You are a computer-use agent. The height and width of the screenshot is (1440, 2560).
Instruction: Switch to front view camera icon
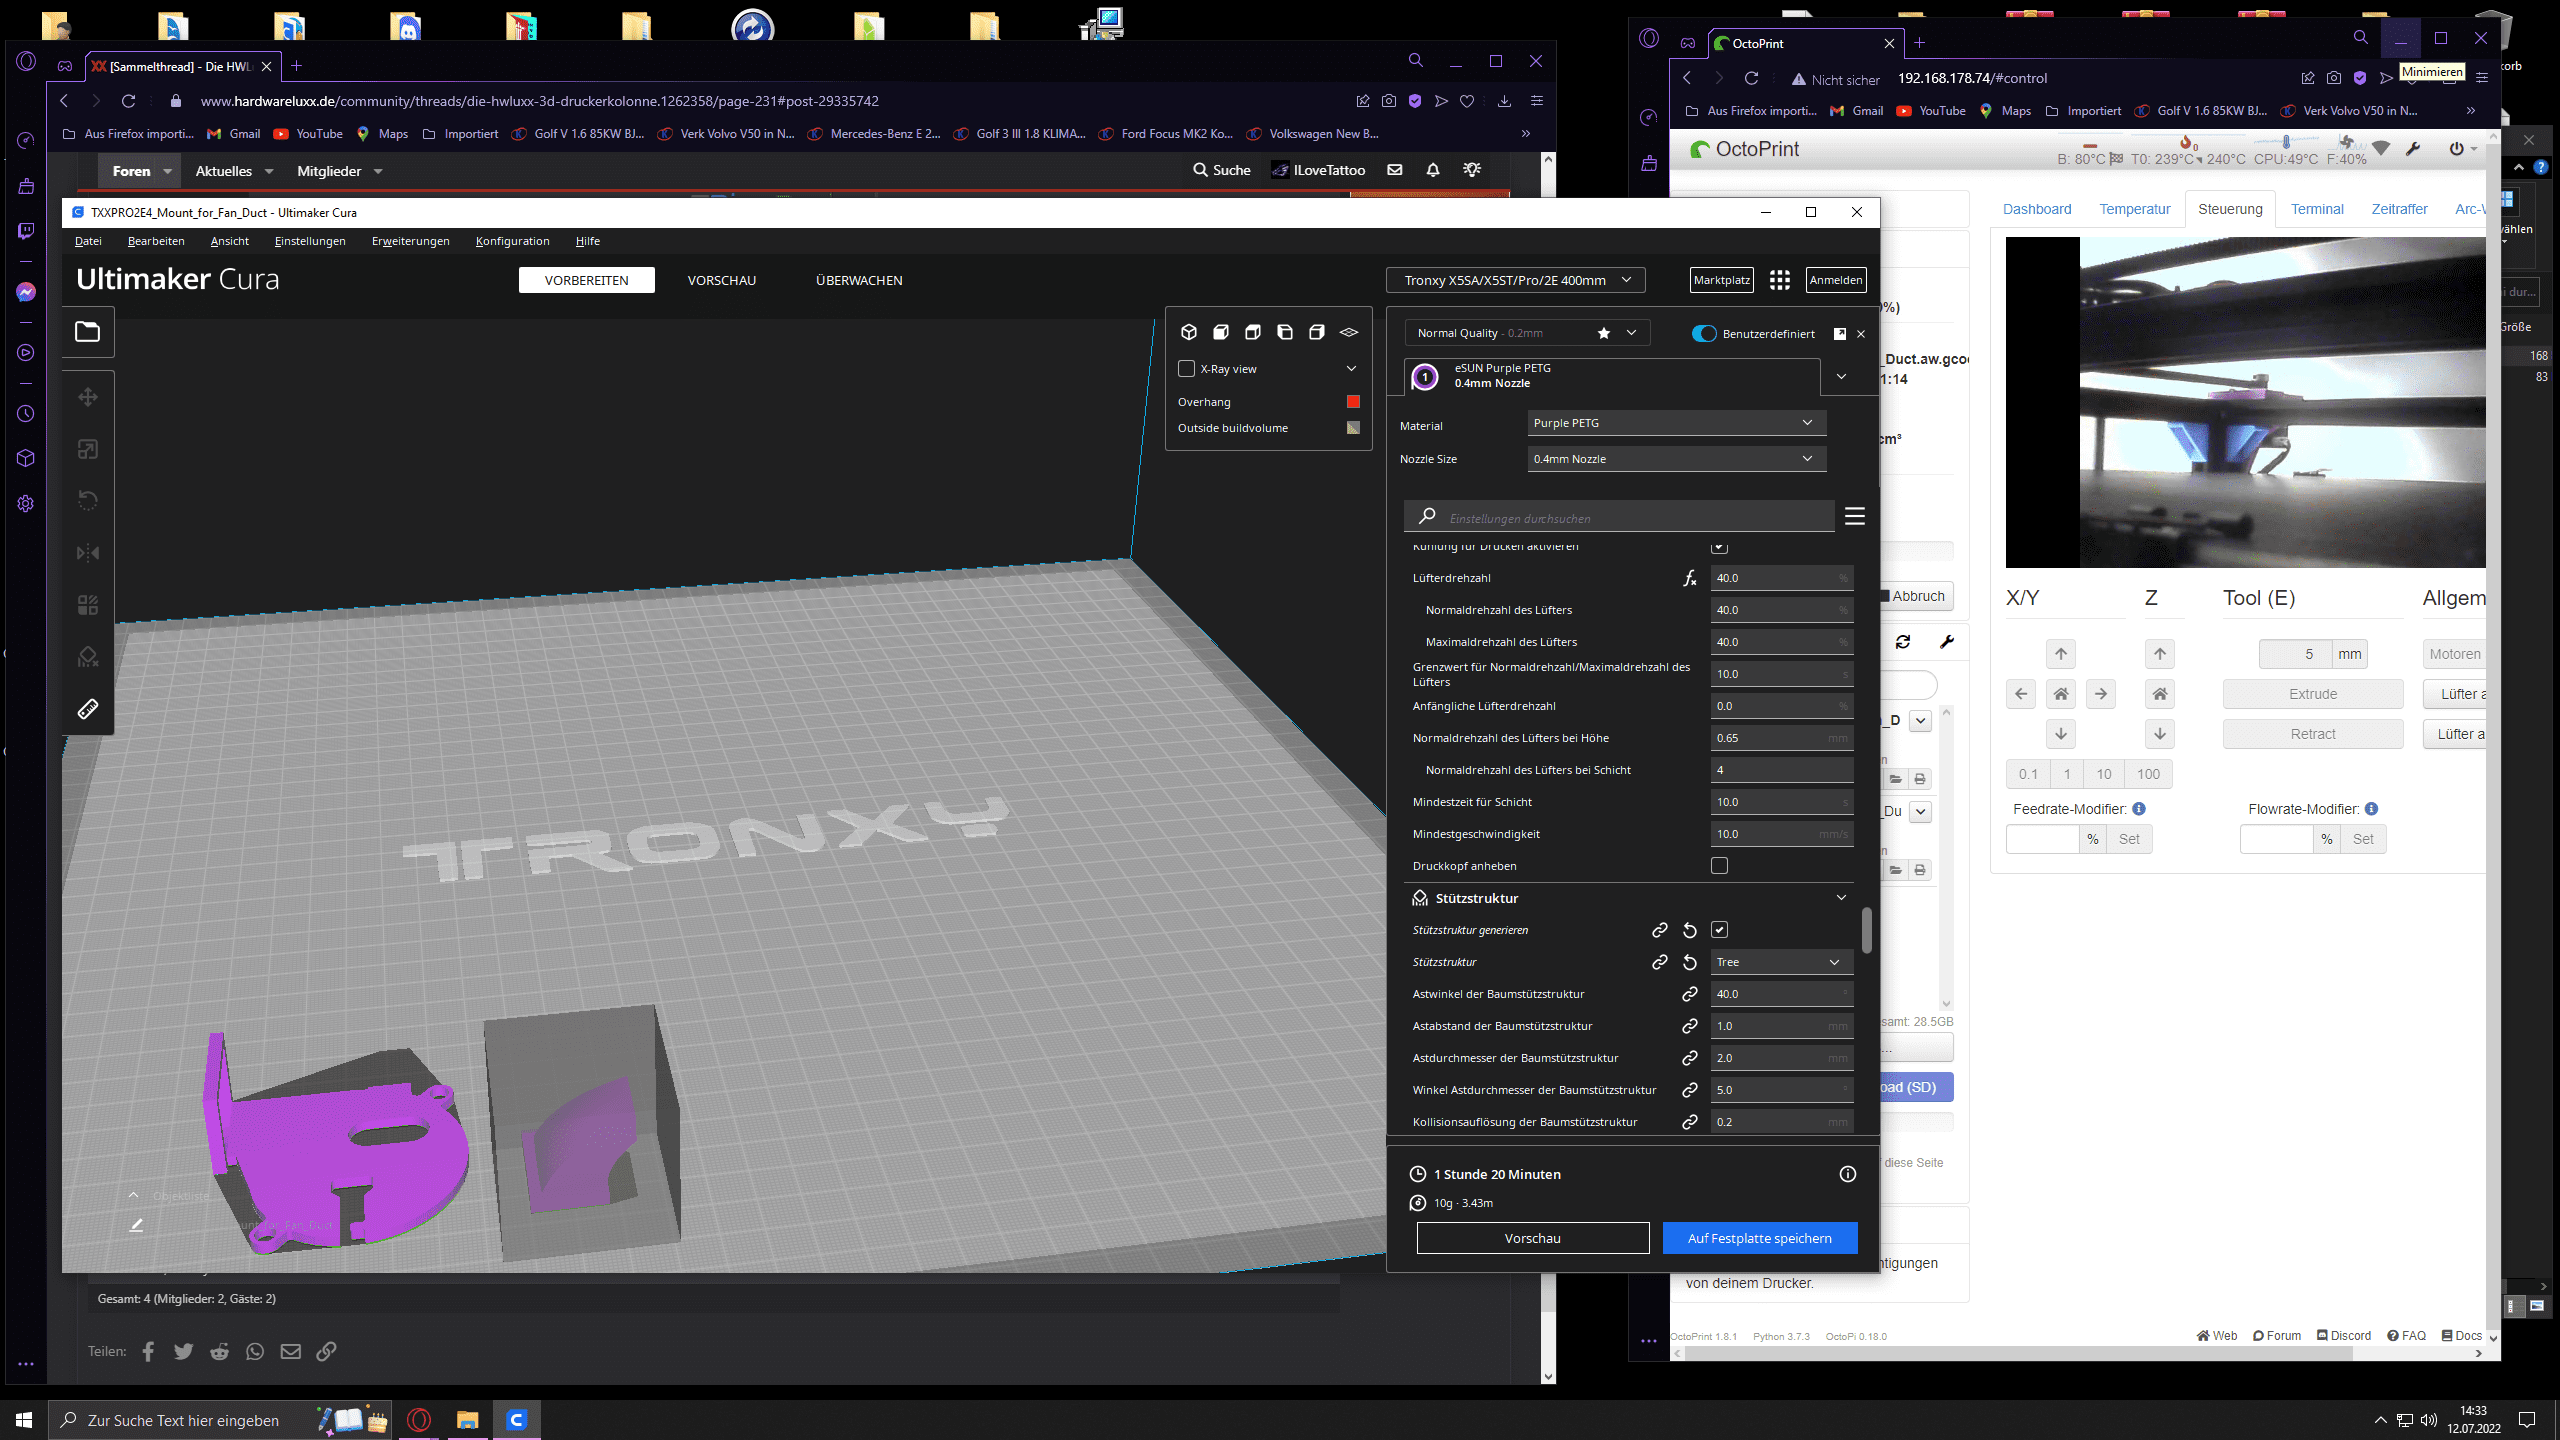pyautogui.click(x=1221, y=332)
